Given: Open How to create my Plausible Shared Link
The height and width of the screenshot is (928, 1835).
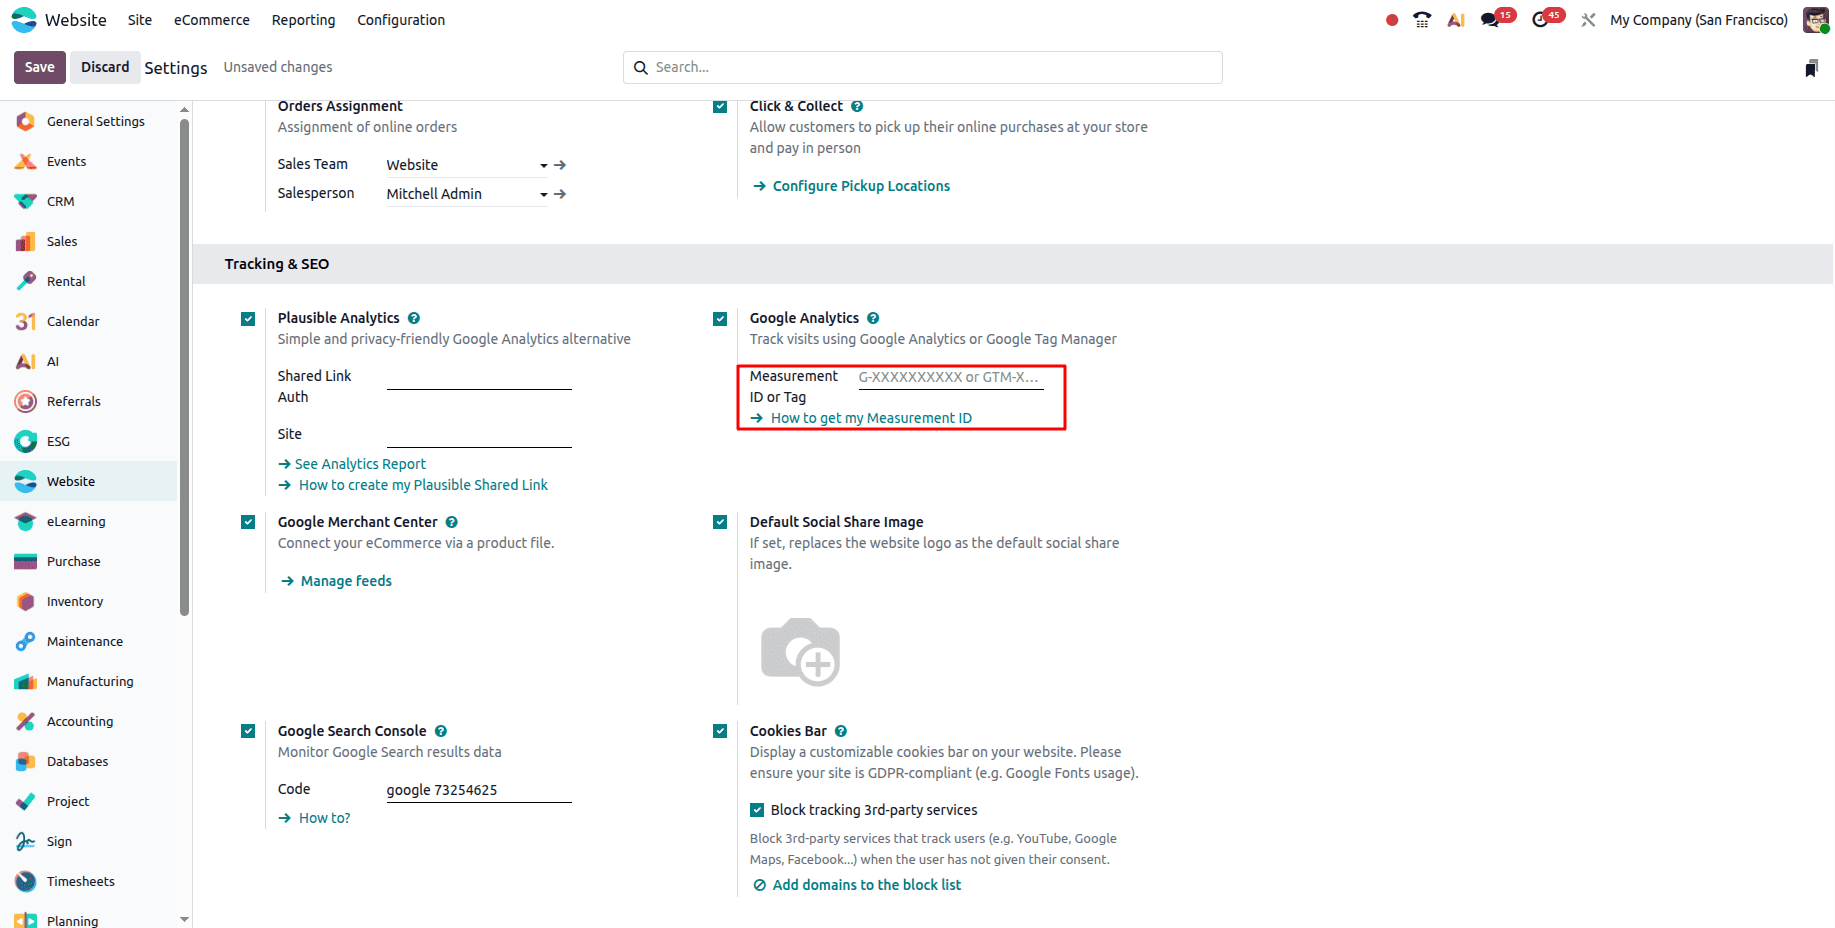Looking at the screenshot, I should pos(413,485).
